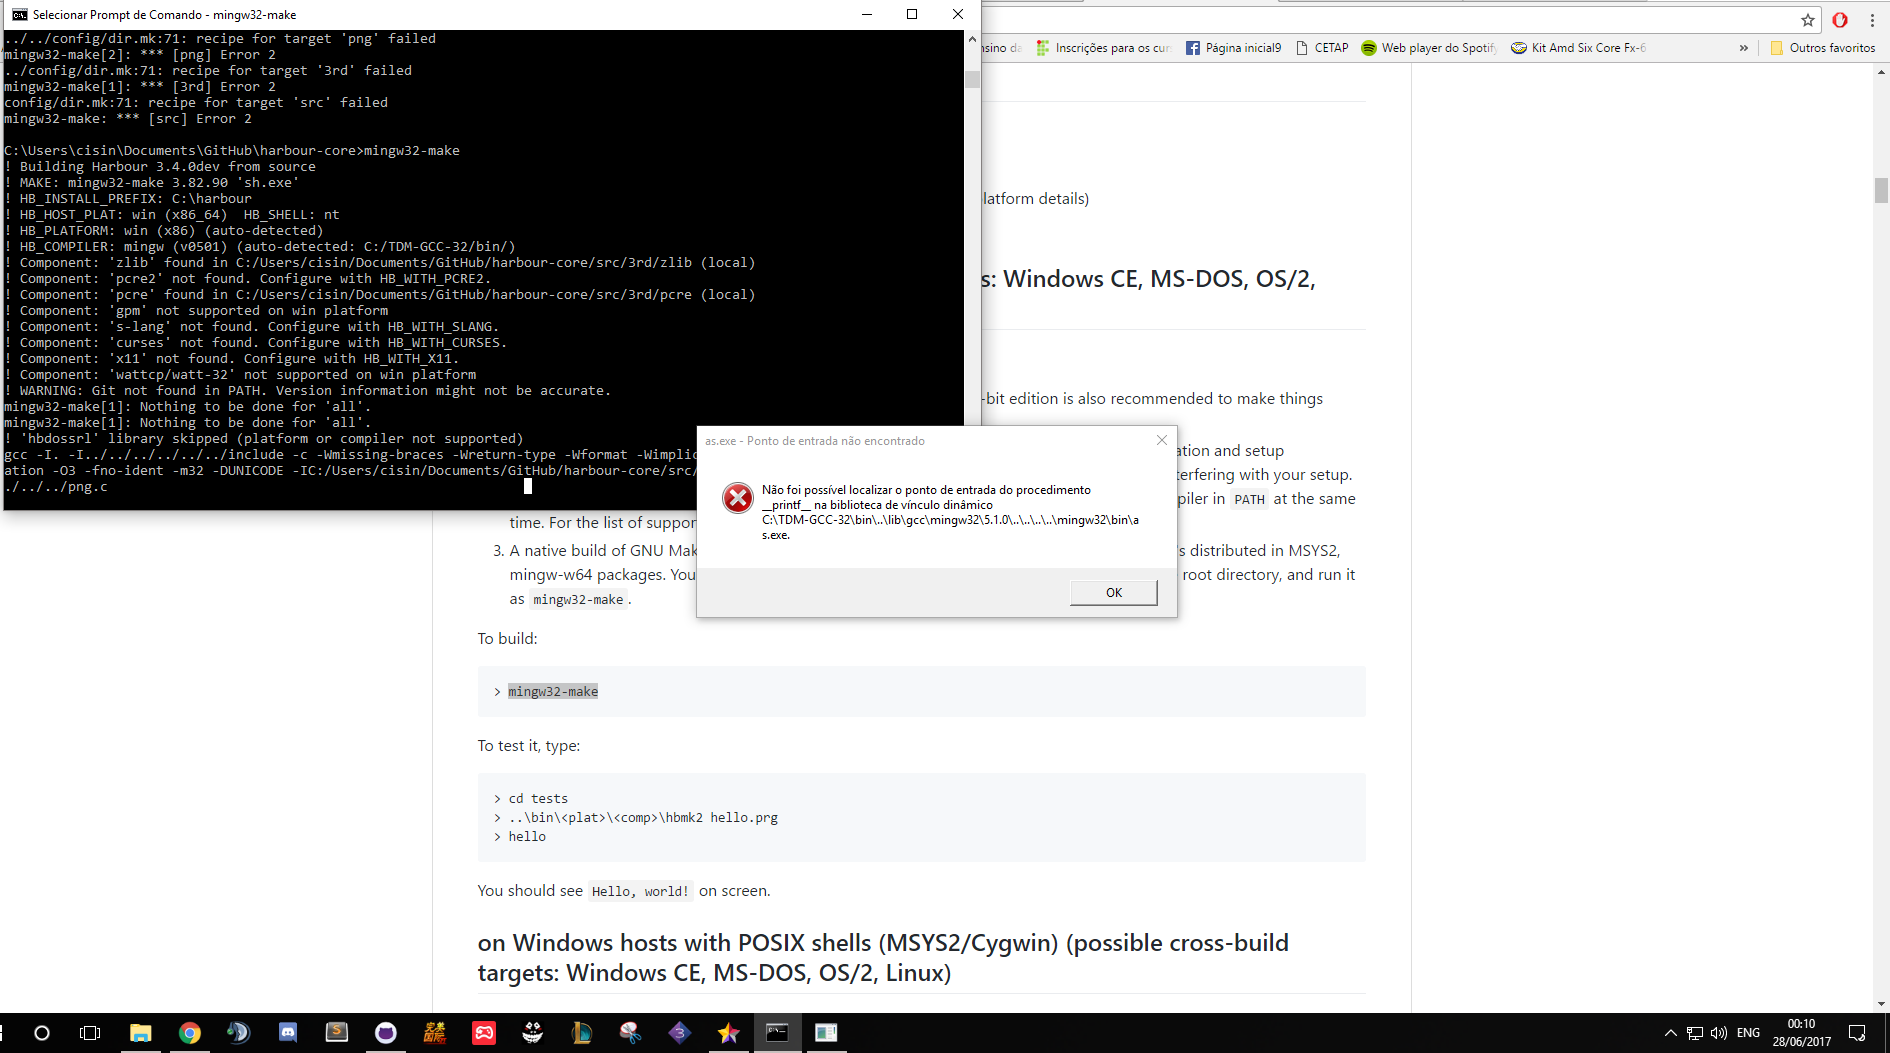Open the volume control tray icon
1890x1053 pixels.
[1719, 1033]
